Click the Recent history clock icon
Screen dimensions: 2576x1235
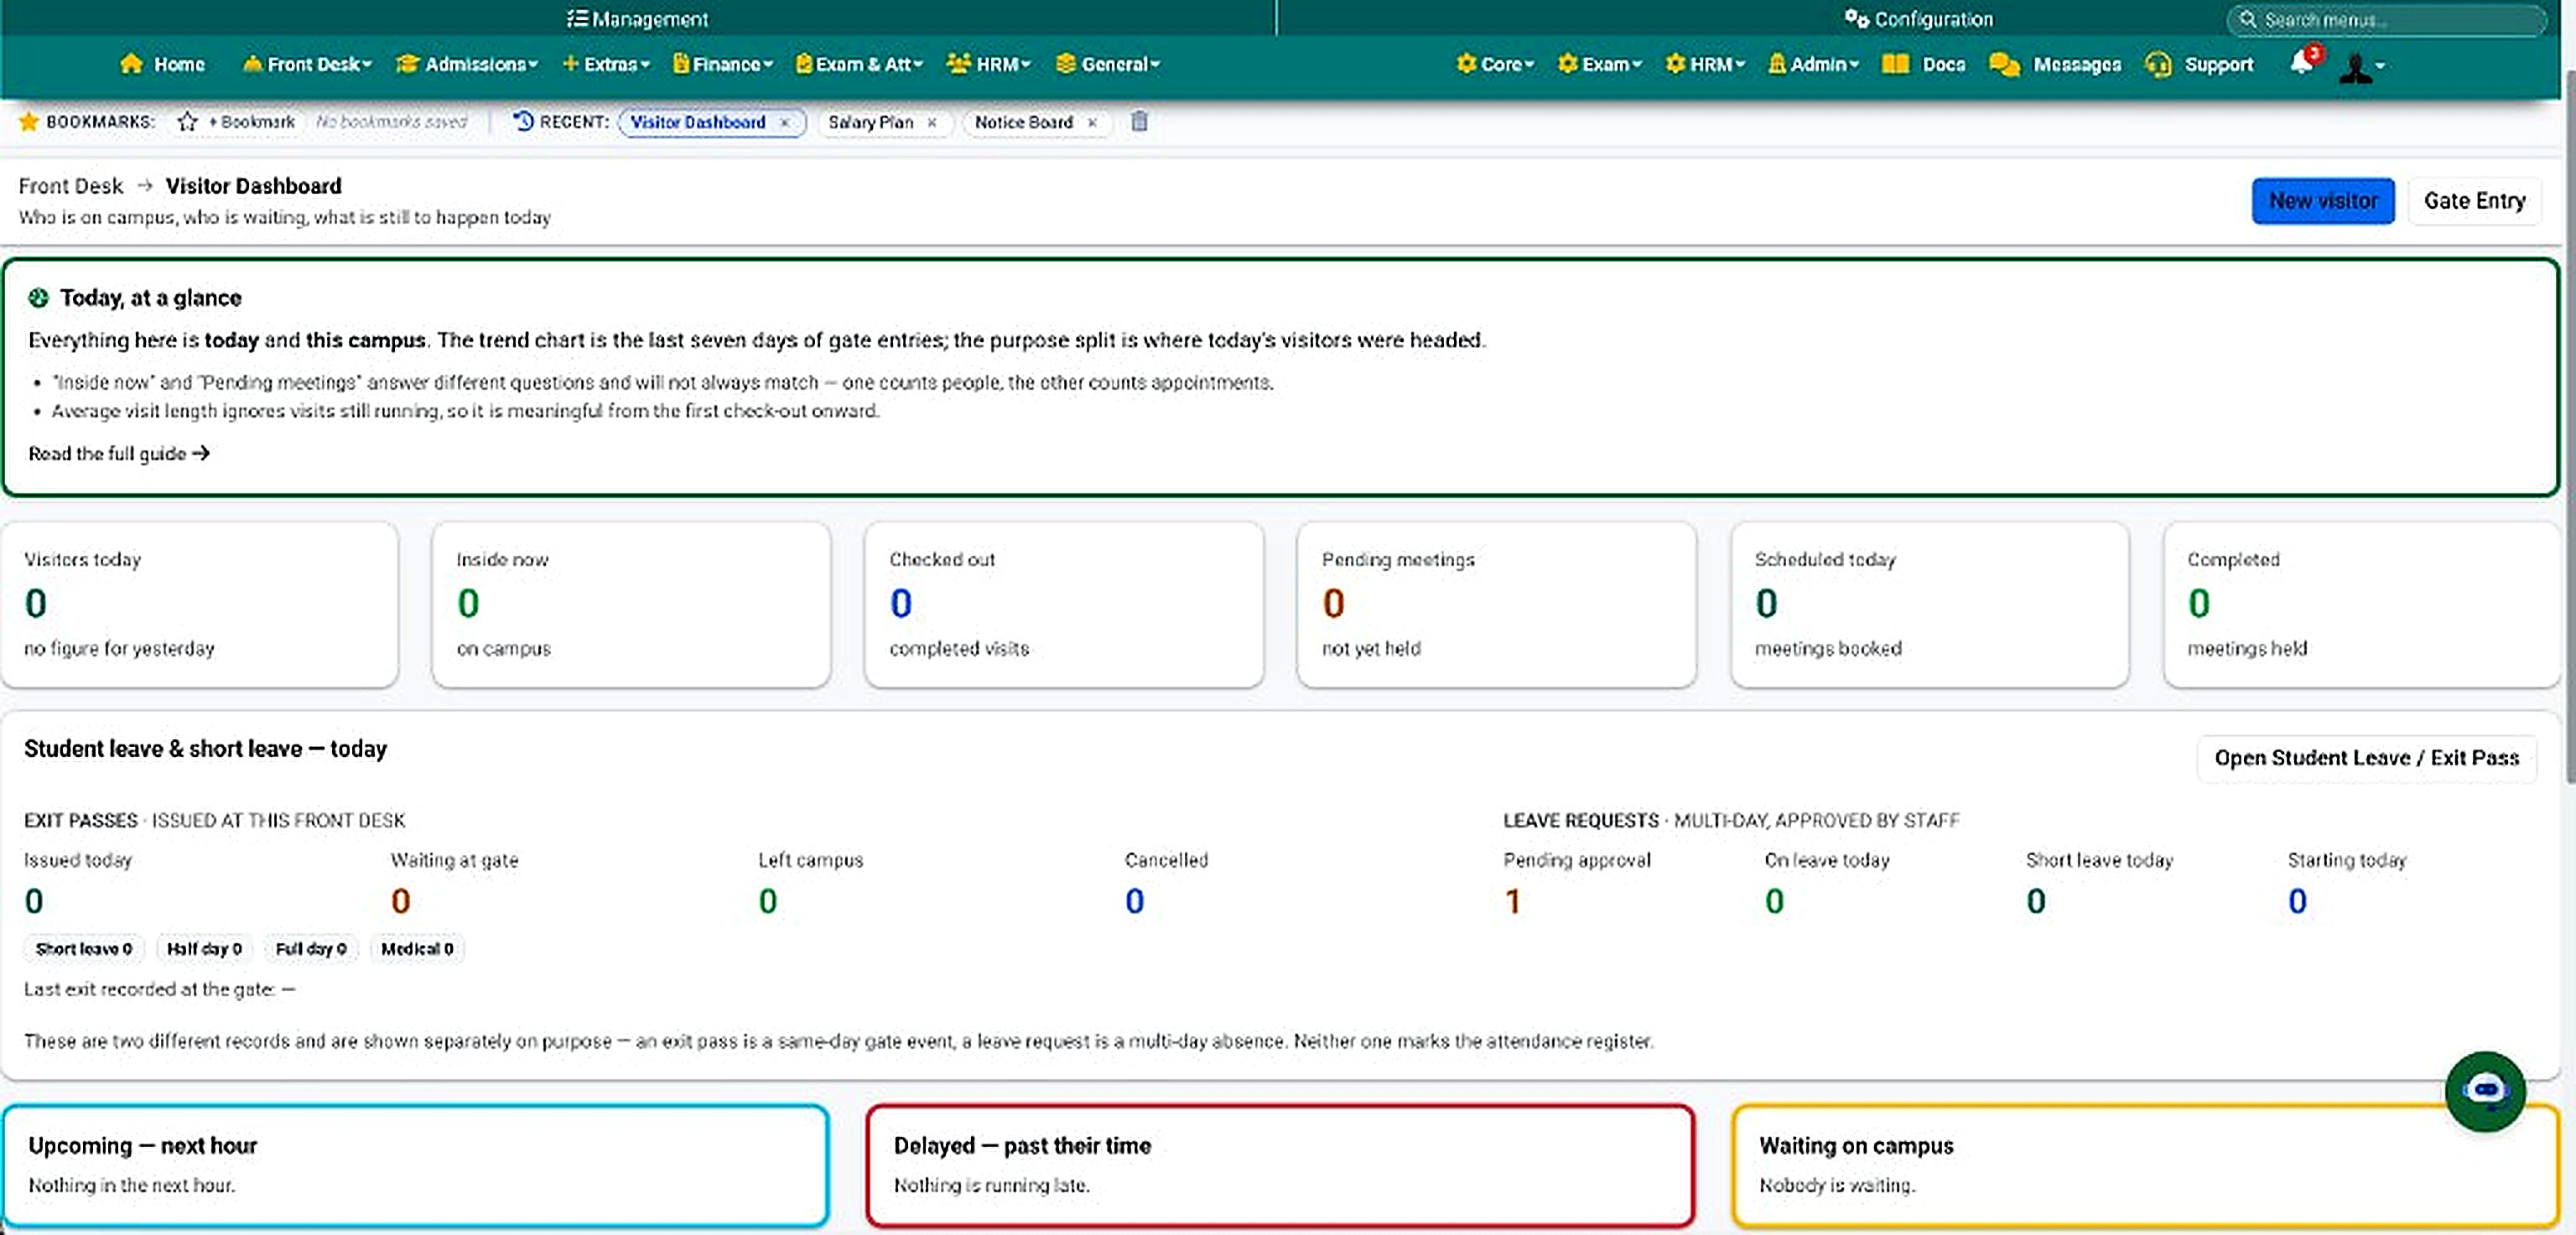523,121
